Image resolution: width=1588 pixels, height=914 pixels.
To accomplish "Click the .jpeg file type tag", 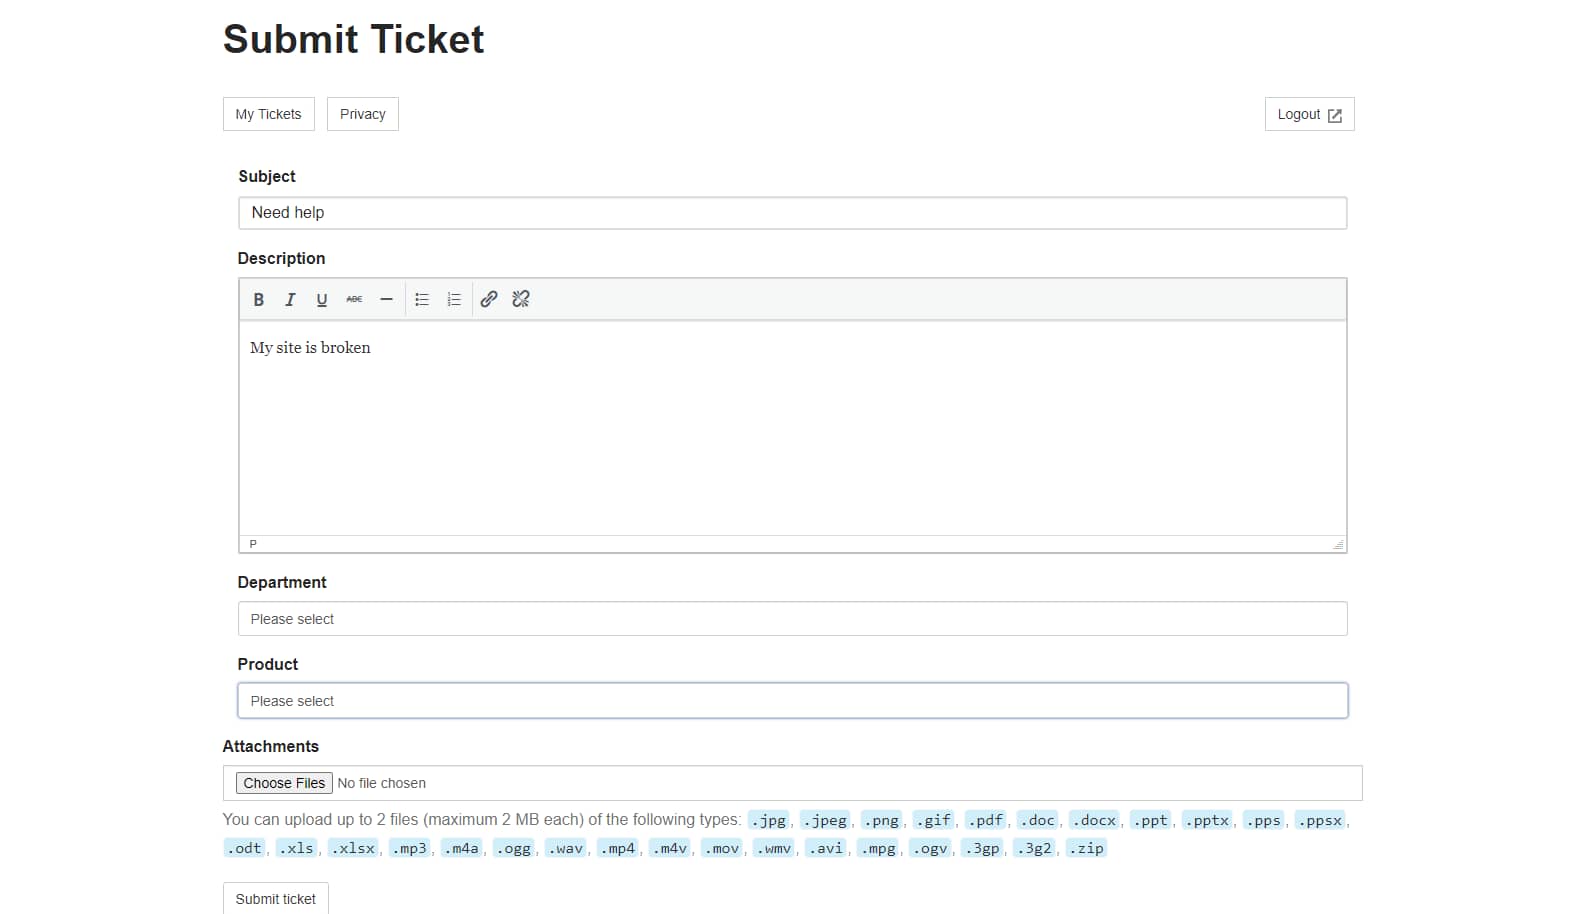I will [x=825, y=820].
